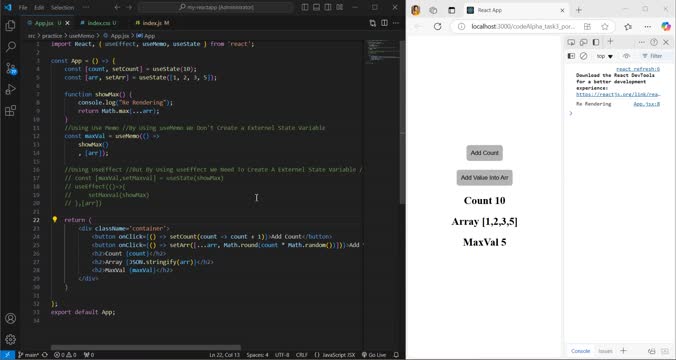The width and height of the screenshot is (676, 360).
Task: Open the Copilot icon in Edge
Action: click(666, 26)
